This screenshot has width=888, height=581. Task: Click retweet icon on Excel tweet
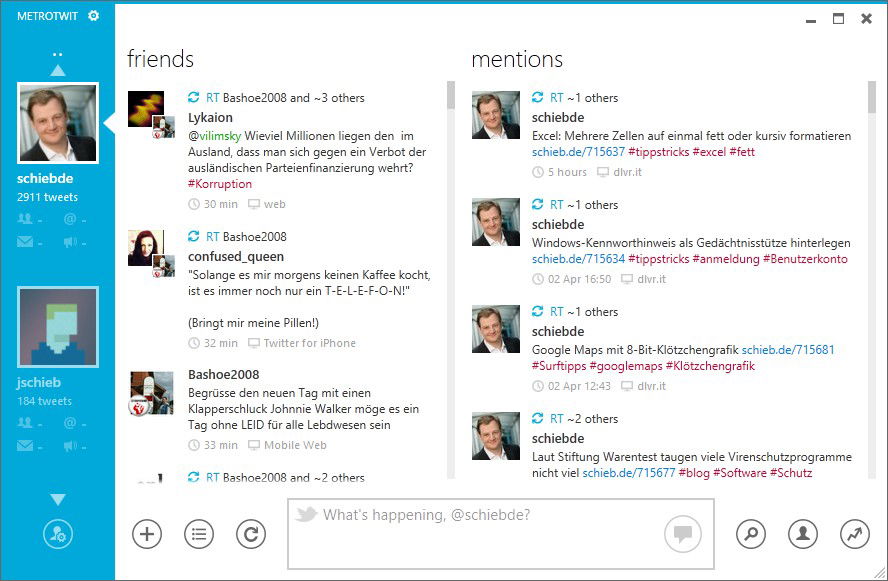[x=537, y=97]
